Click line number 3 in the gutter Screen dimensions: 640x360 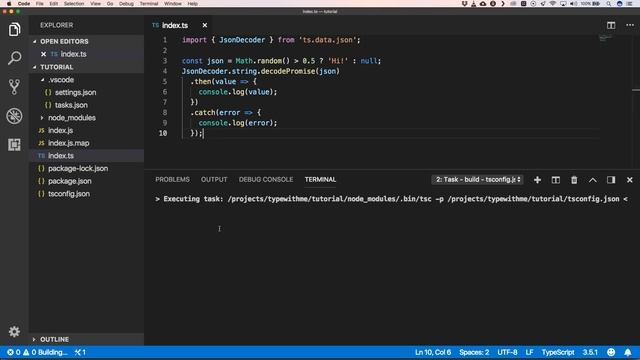165,61
